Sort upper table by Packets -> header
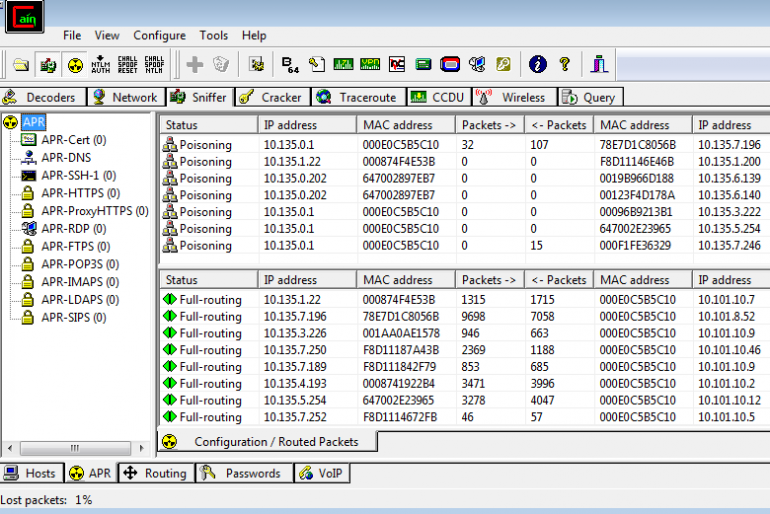 coord(490,125)
